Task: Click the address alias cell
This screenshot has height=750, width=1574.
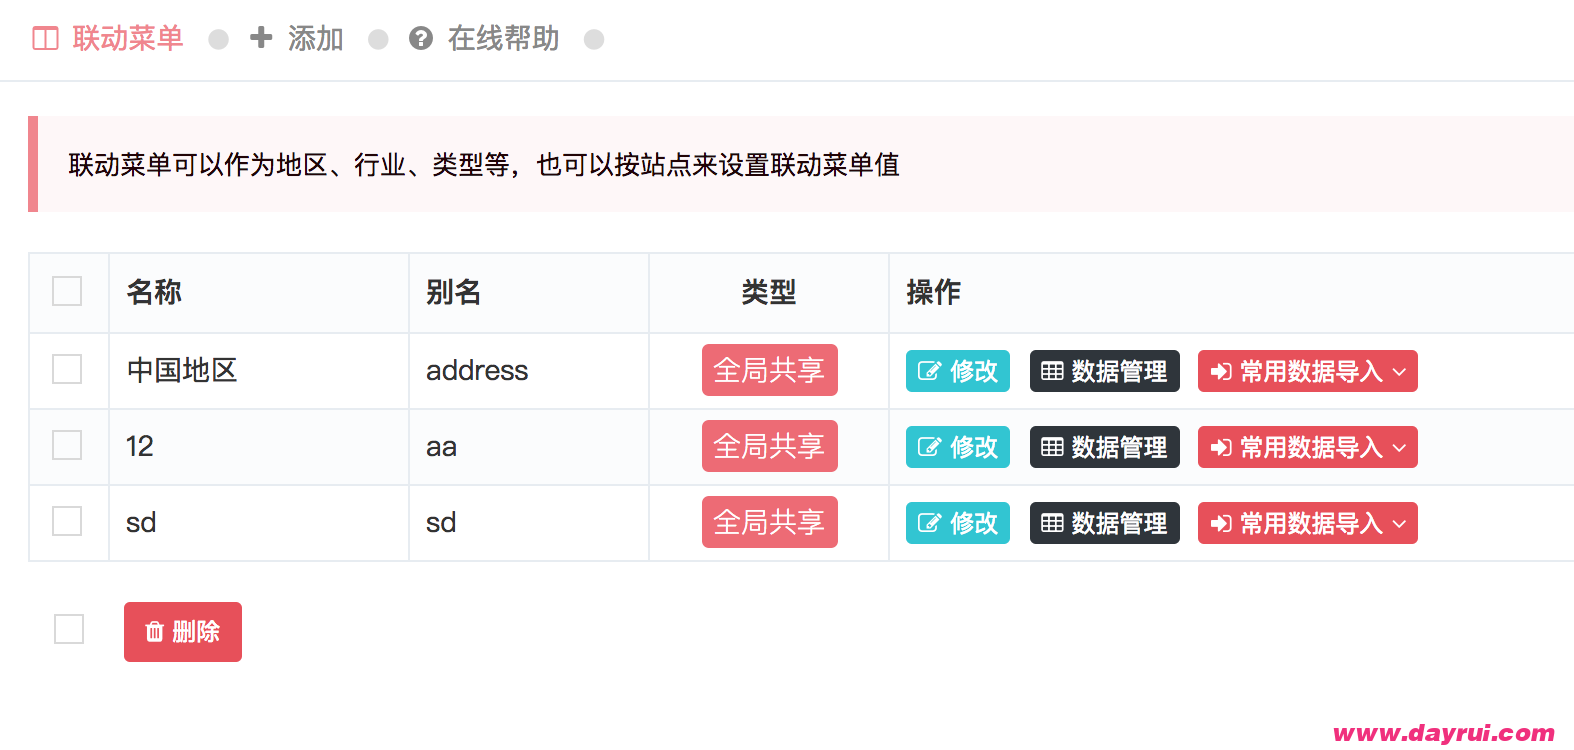Action: 529,371
